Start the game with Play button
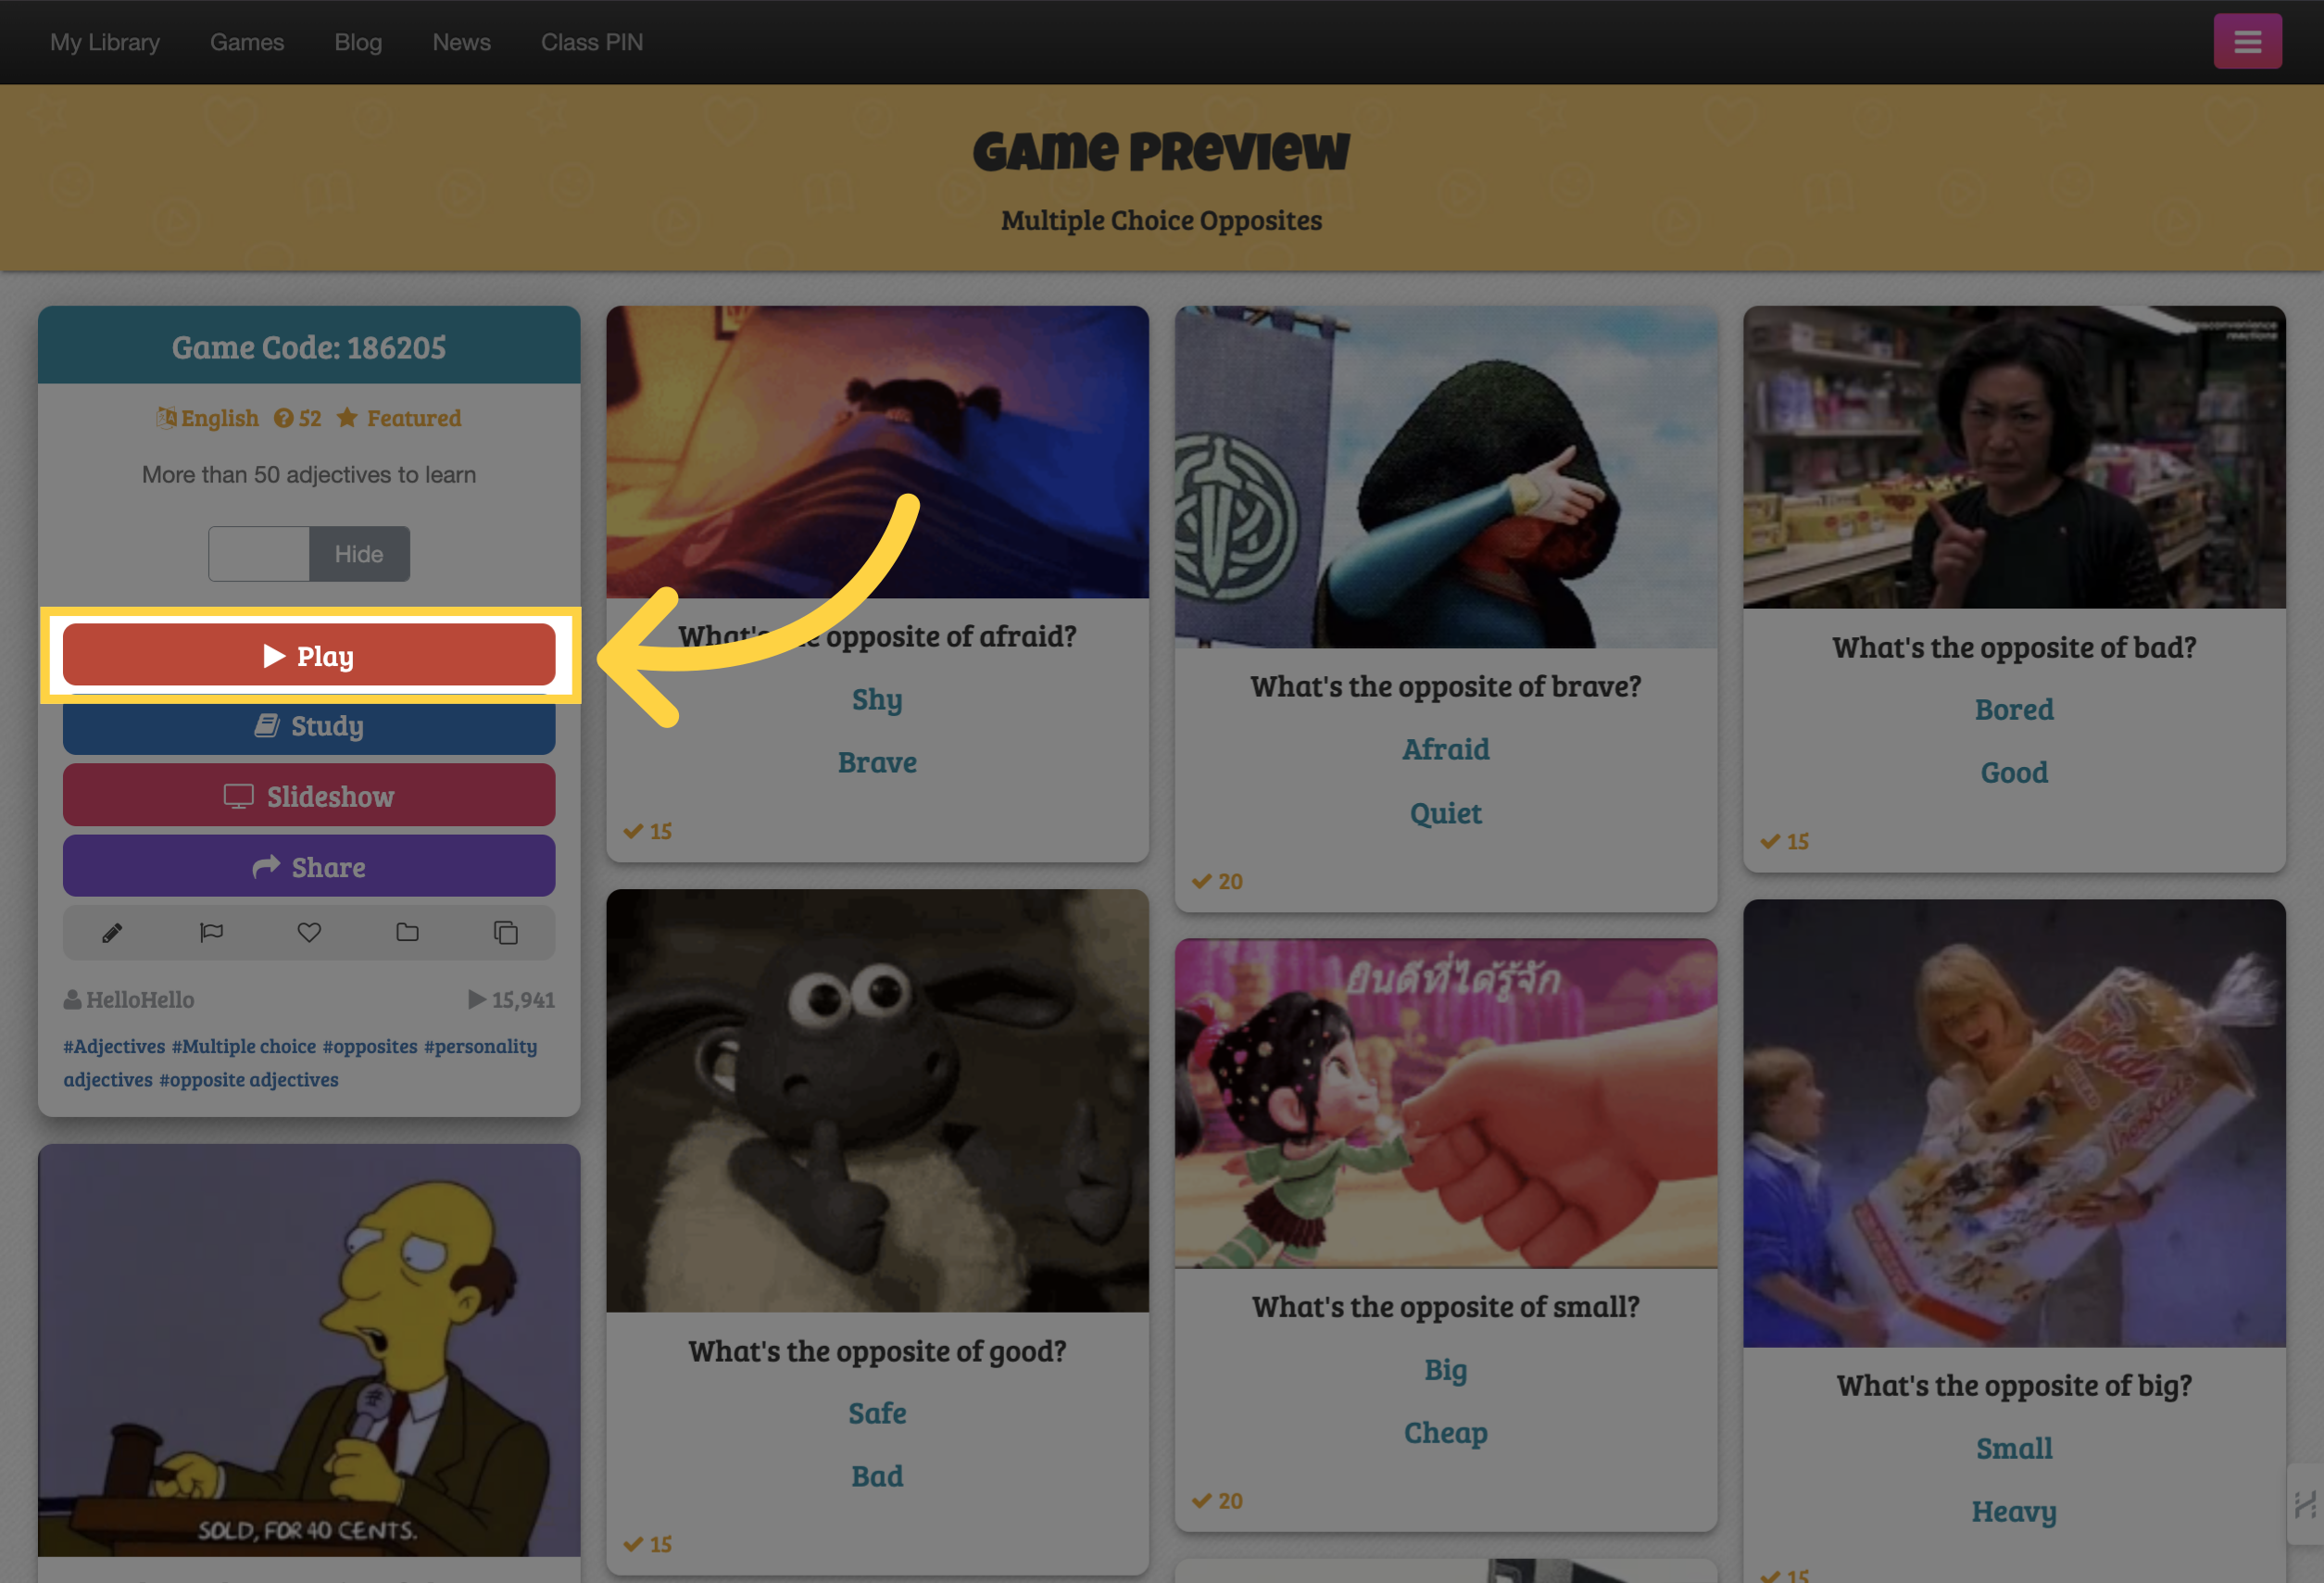Viewport: 2324px width, 1583px height. (309, 656)
